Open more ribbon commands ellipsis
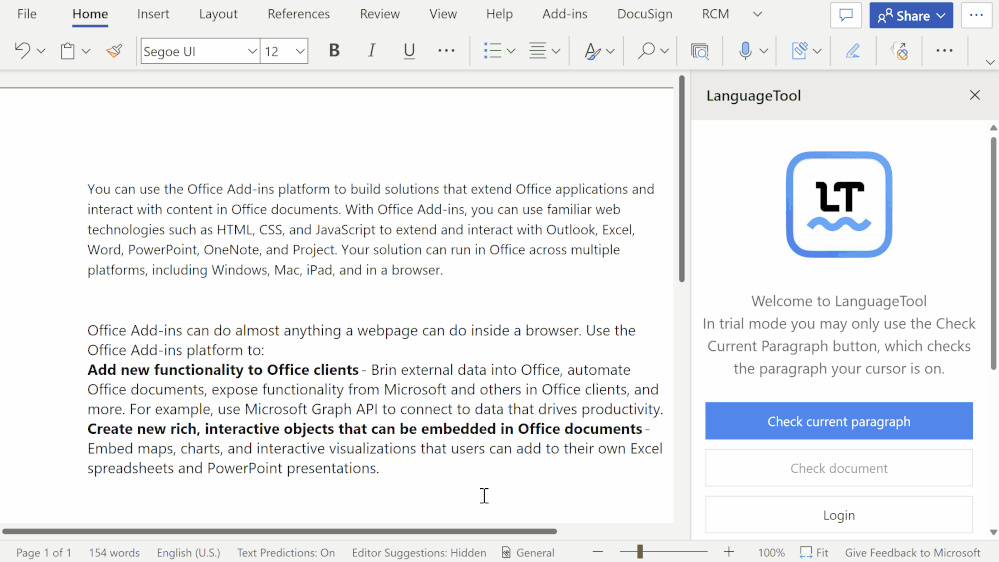999x562 pixels. pyautogui.click(x=944, y=50)
